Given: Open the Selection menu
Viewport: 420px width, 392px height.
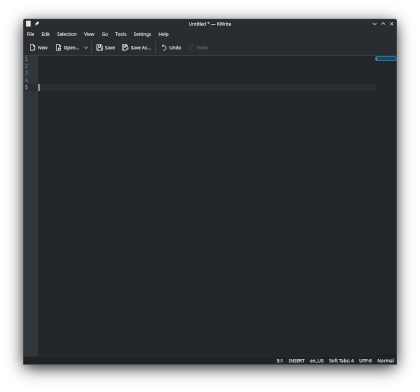Looking at the screenshot, I should point(67,34).
